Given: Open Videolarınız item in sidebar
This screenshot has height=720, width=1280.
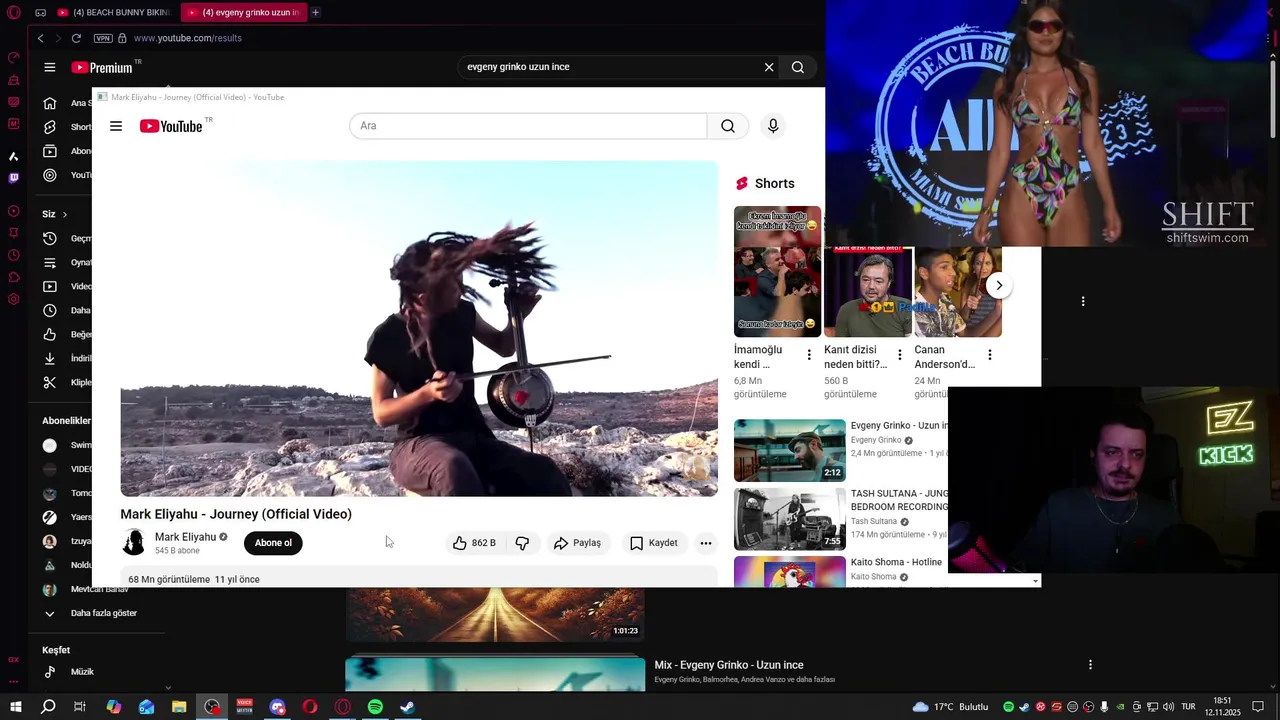Looking at the screenshot, I should 67,286.
